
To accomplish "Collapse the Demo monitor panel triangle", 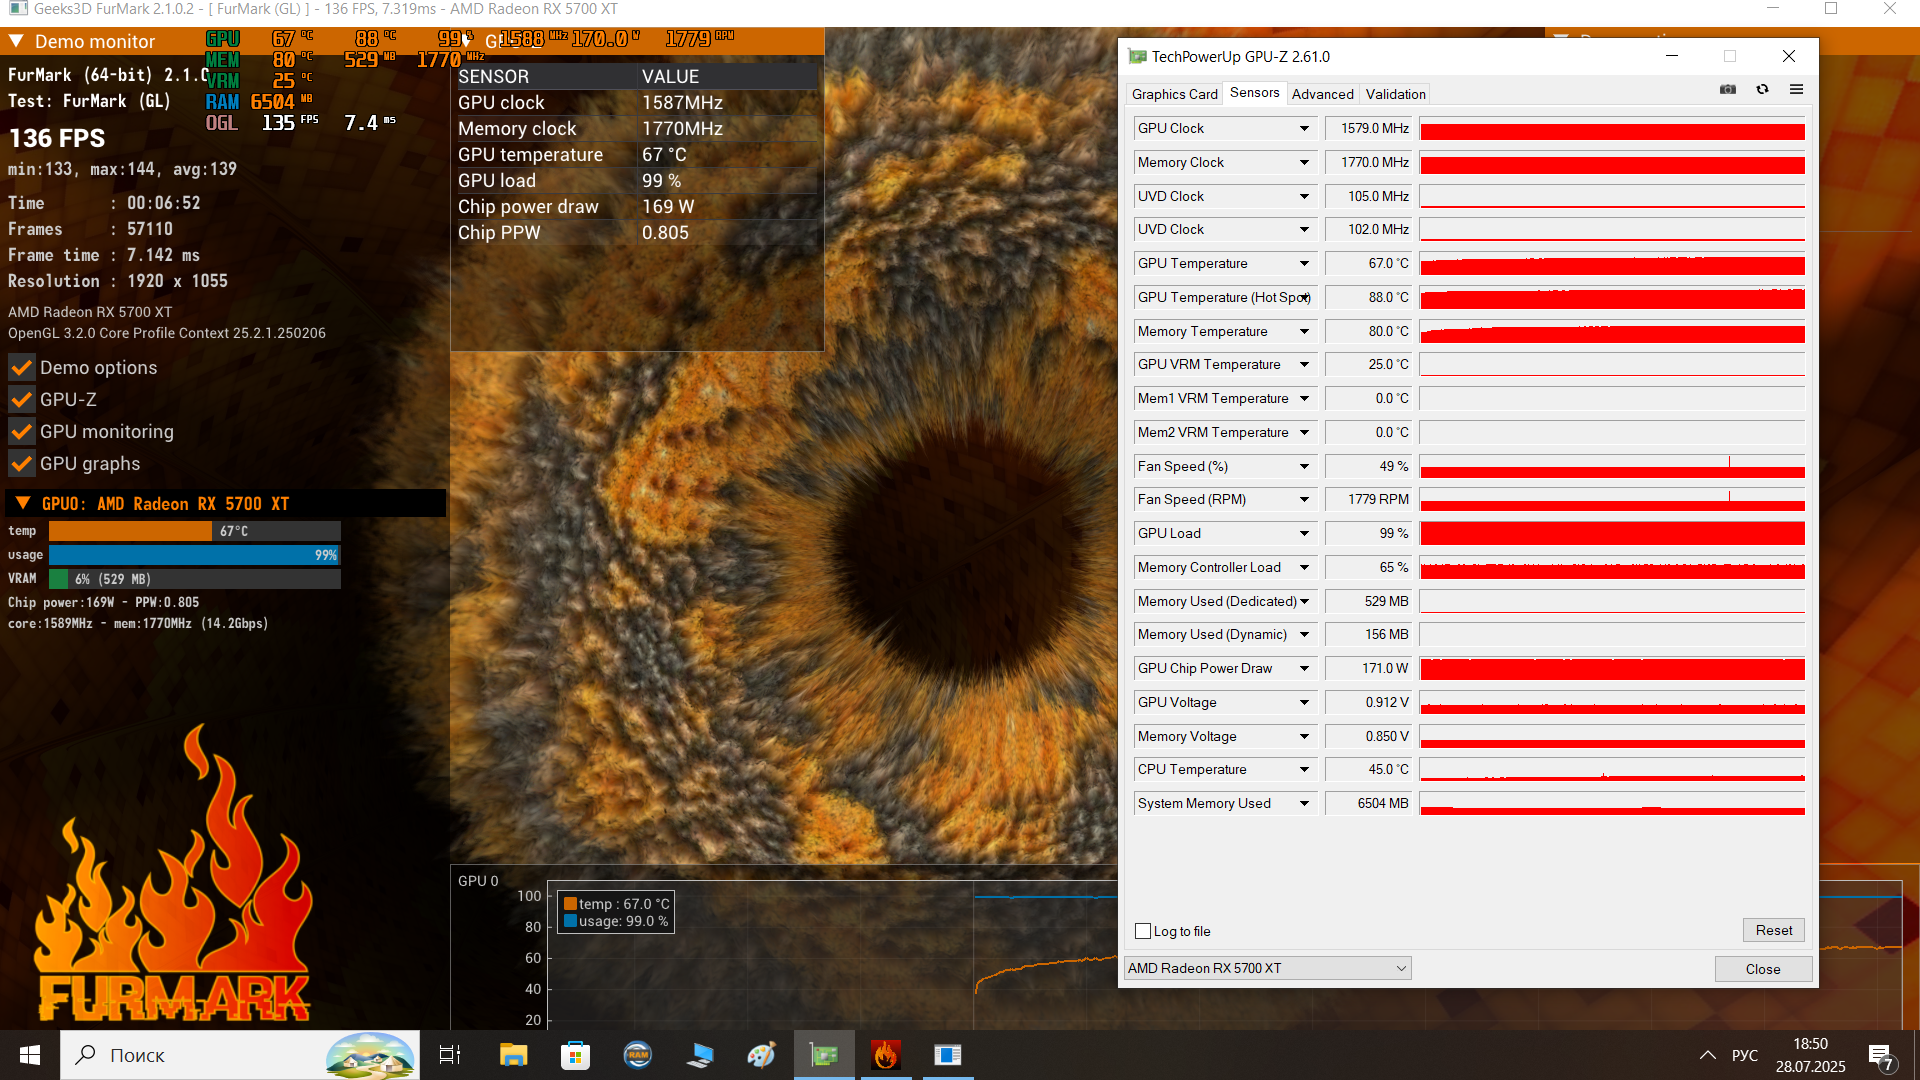I will tap(17, 42).
